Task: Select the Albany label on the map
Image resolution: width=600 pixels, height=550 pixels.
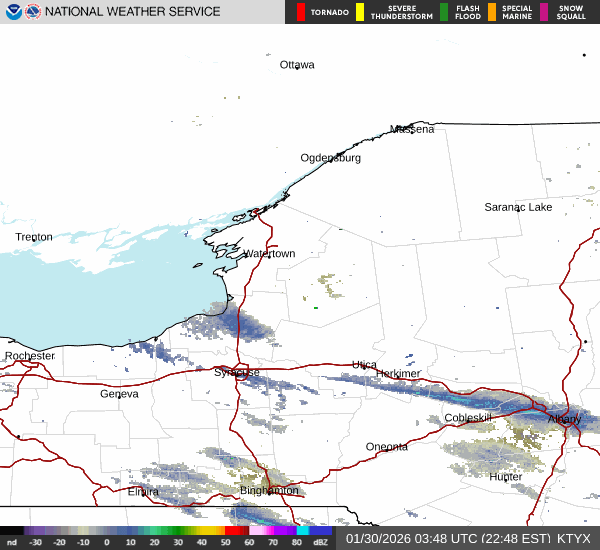Action: pyautogui.click(x=564, y=419)
